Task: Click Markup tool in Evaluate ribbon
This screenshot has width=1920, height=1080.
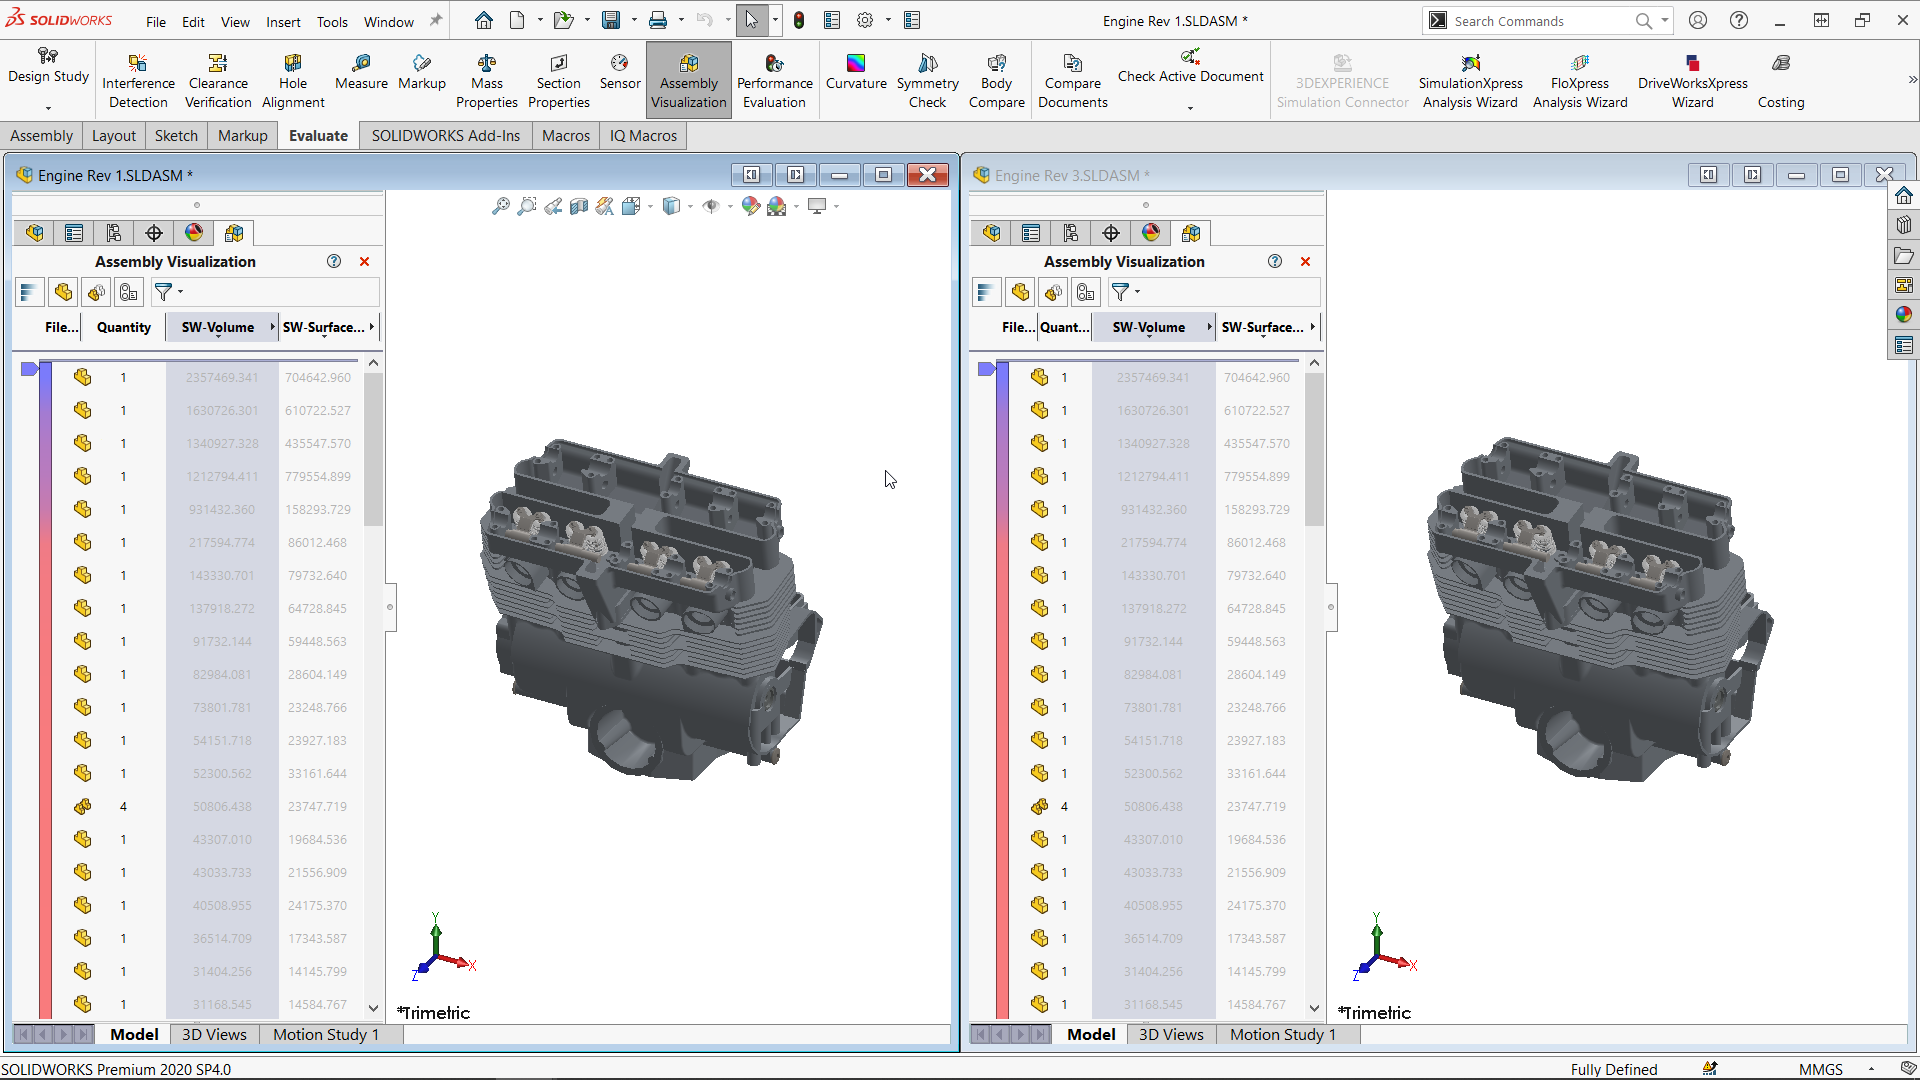Action: (422, 72)
